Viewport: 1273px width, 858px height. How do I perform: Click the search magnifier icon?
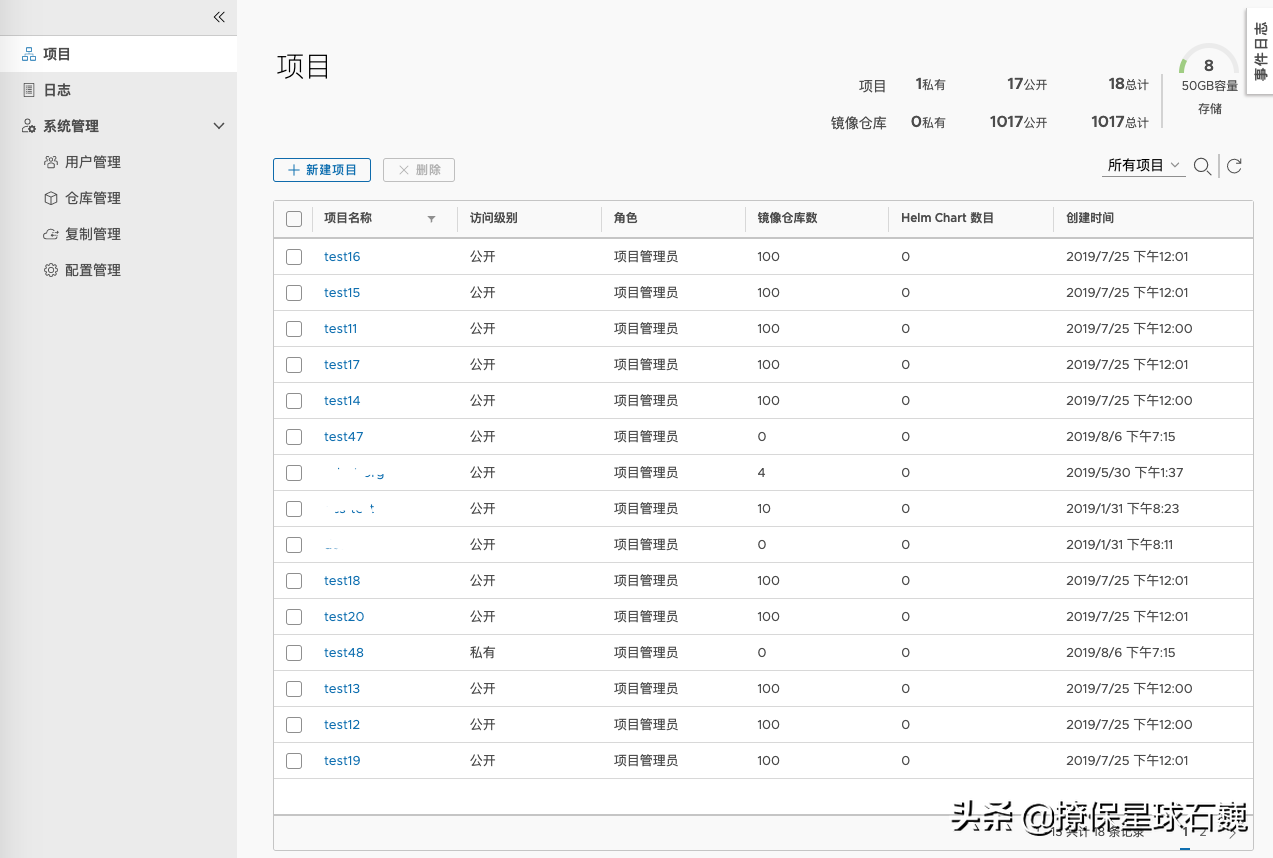point(1202,167)
